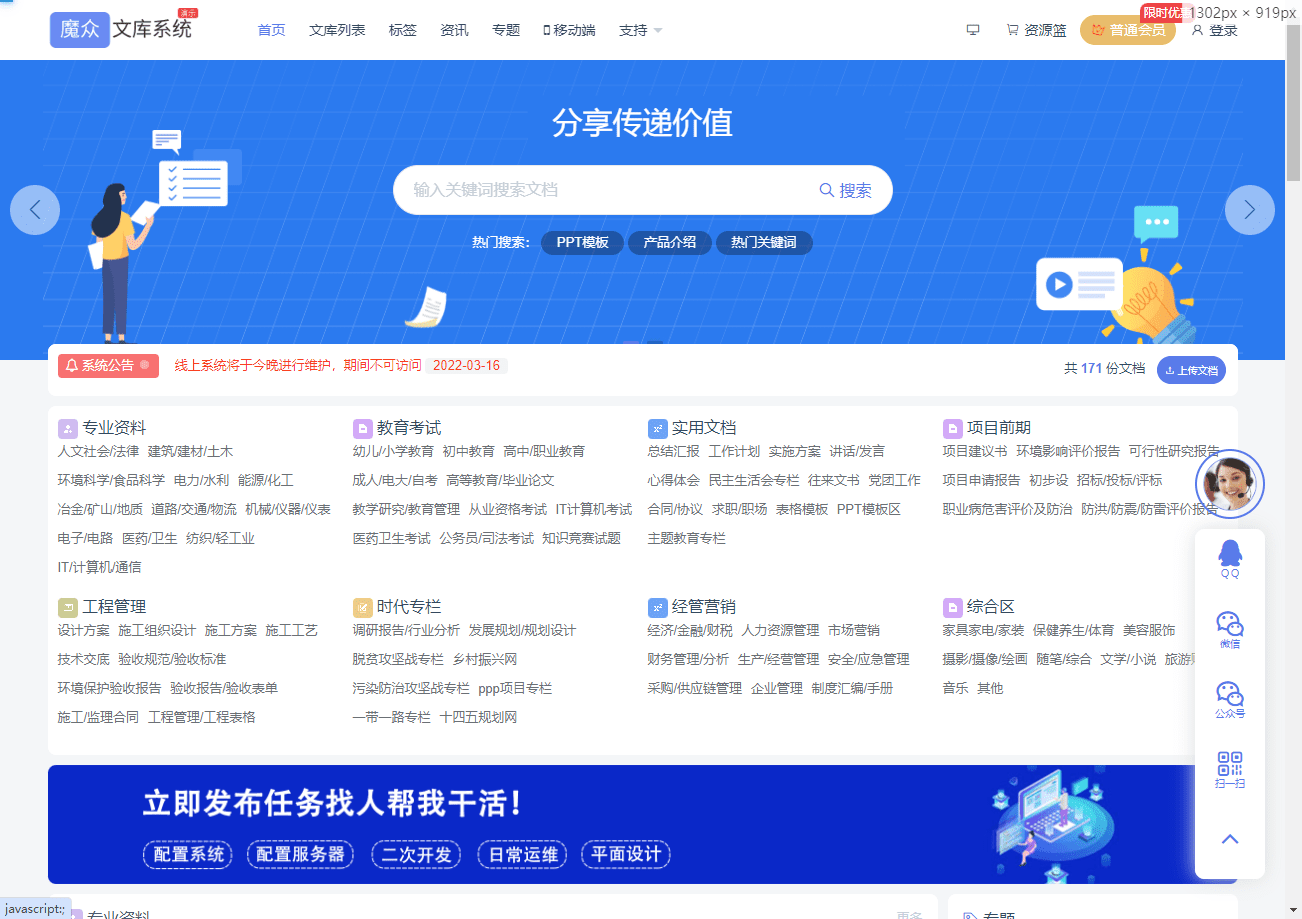Click the desktop monitor icon in header
1302x919 pixels.
(972, 30)
